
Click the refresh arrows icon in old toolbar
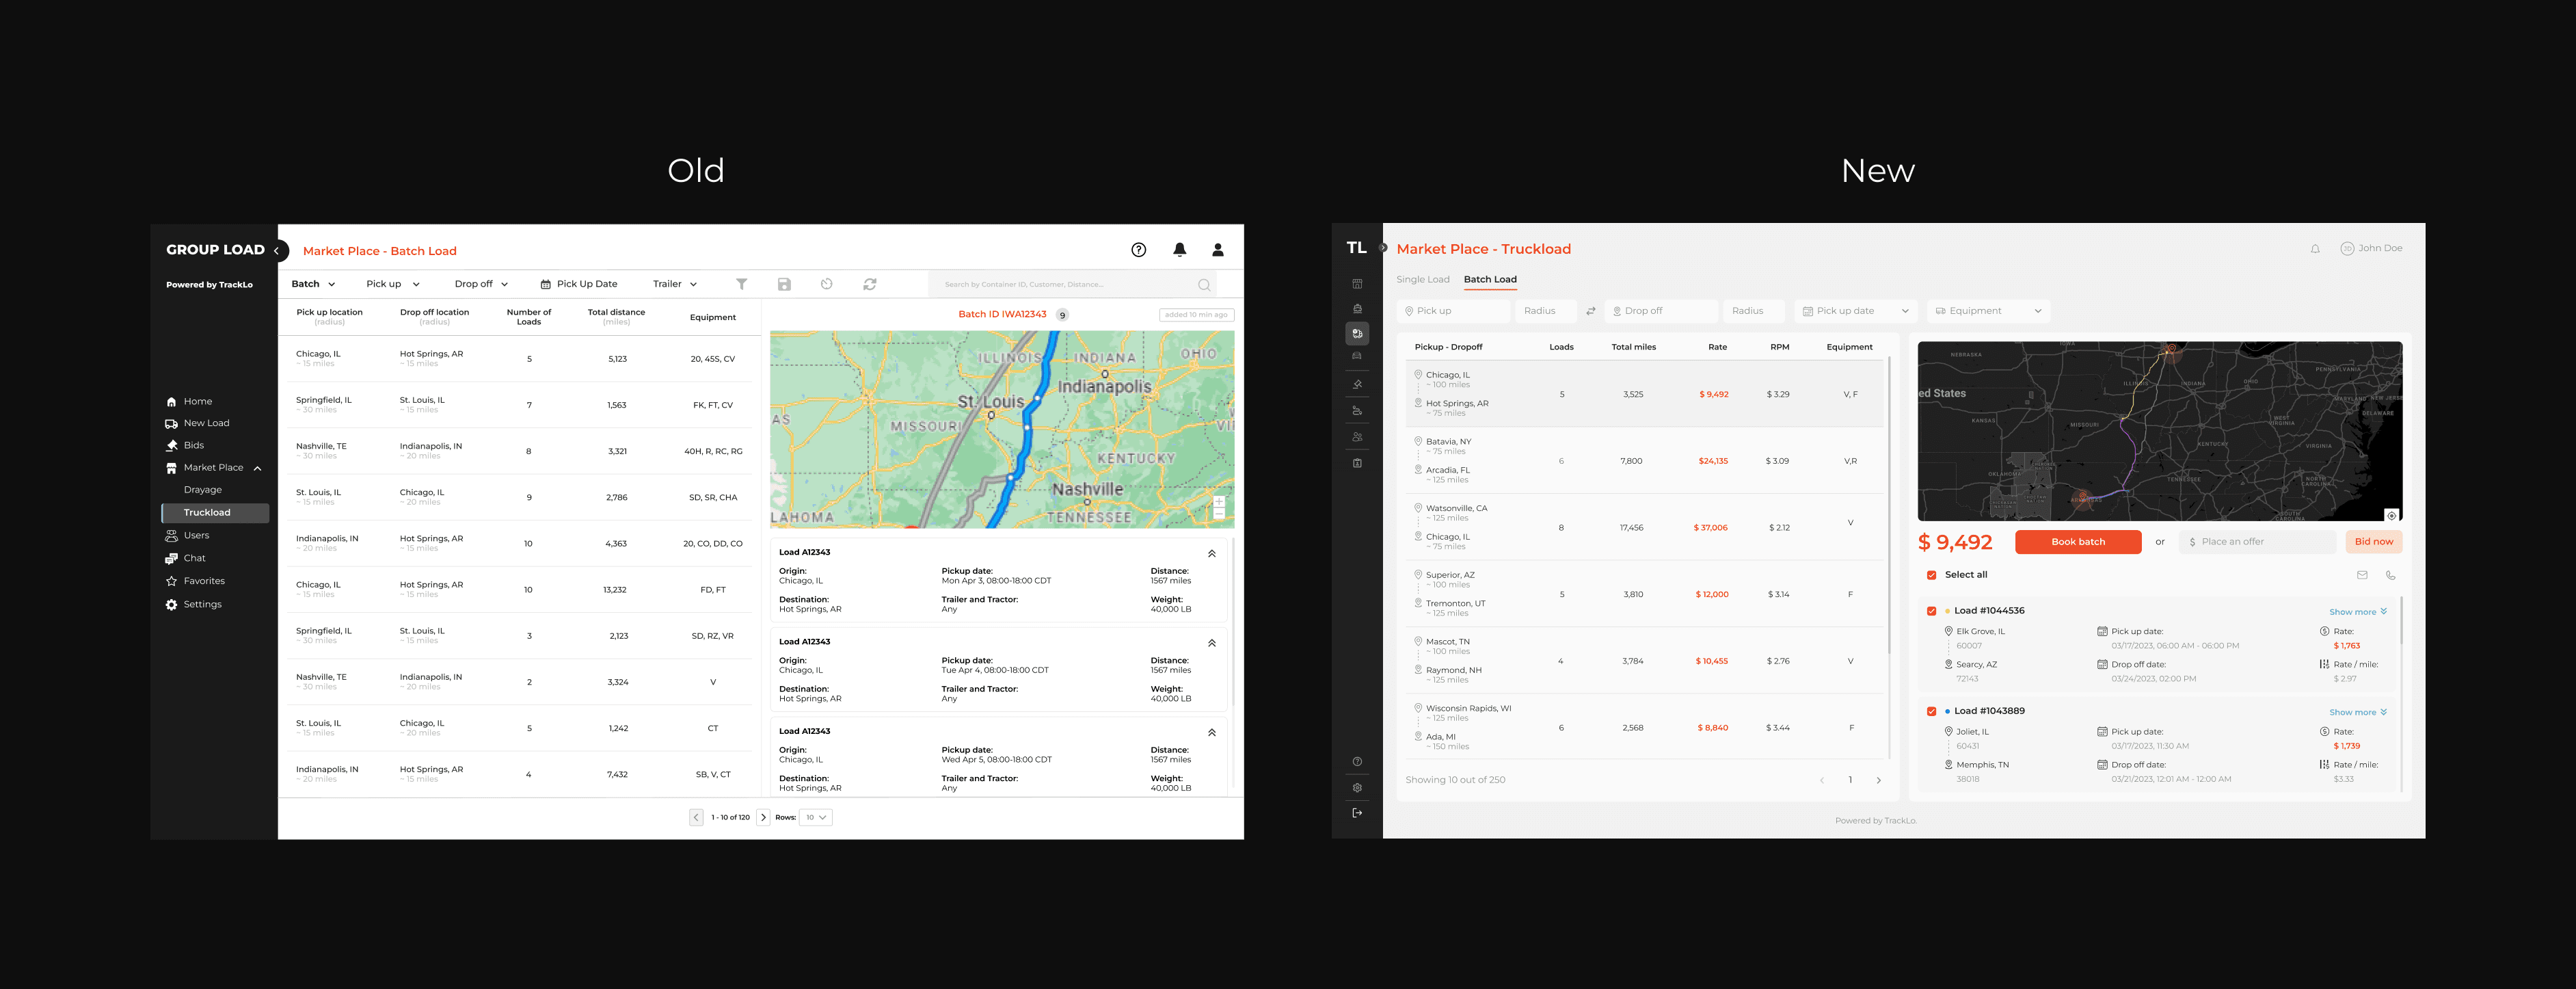click(x=870, y=284)
